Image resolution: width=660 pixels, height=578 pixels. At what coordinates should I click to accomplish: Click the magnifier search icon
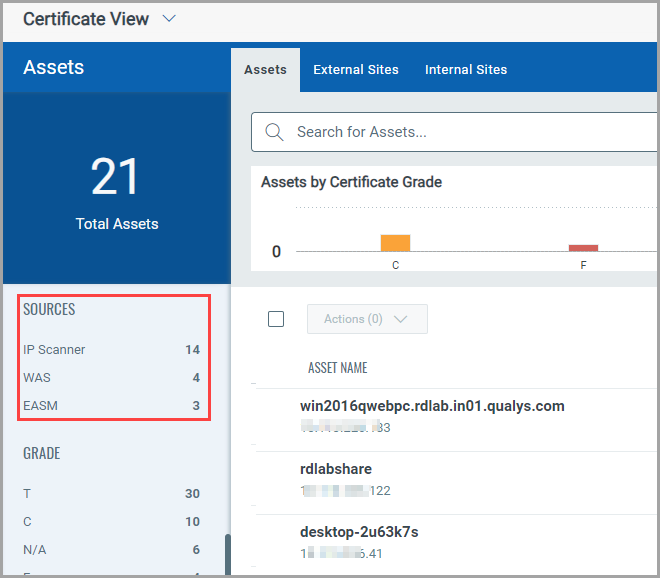click(x=274, y=132)
